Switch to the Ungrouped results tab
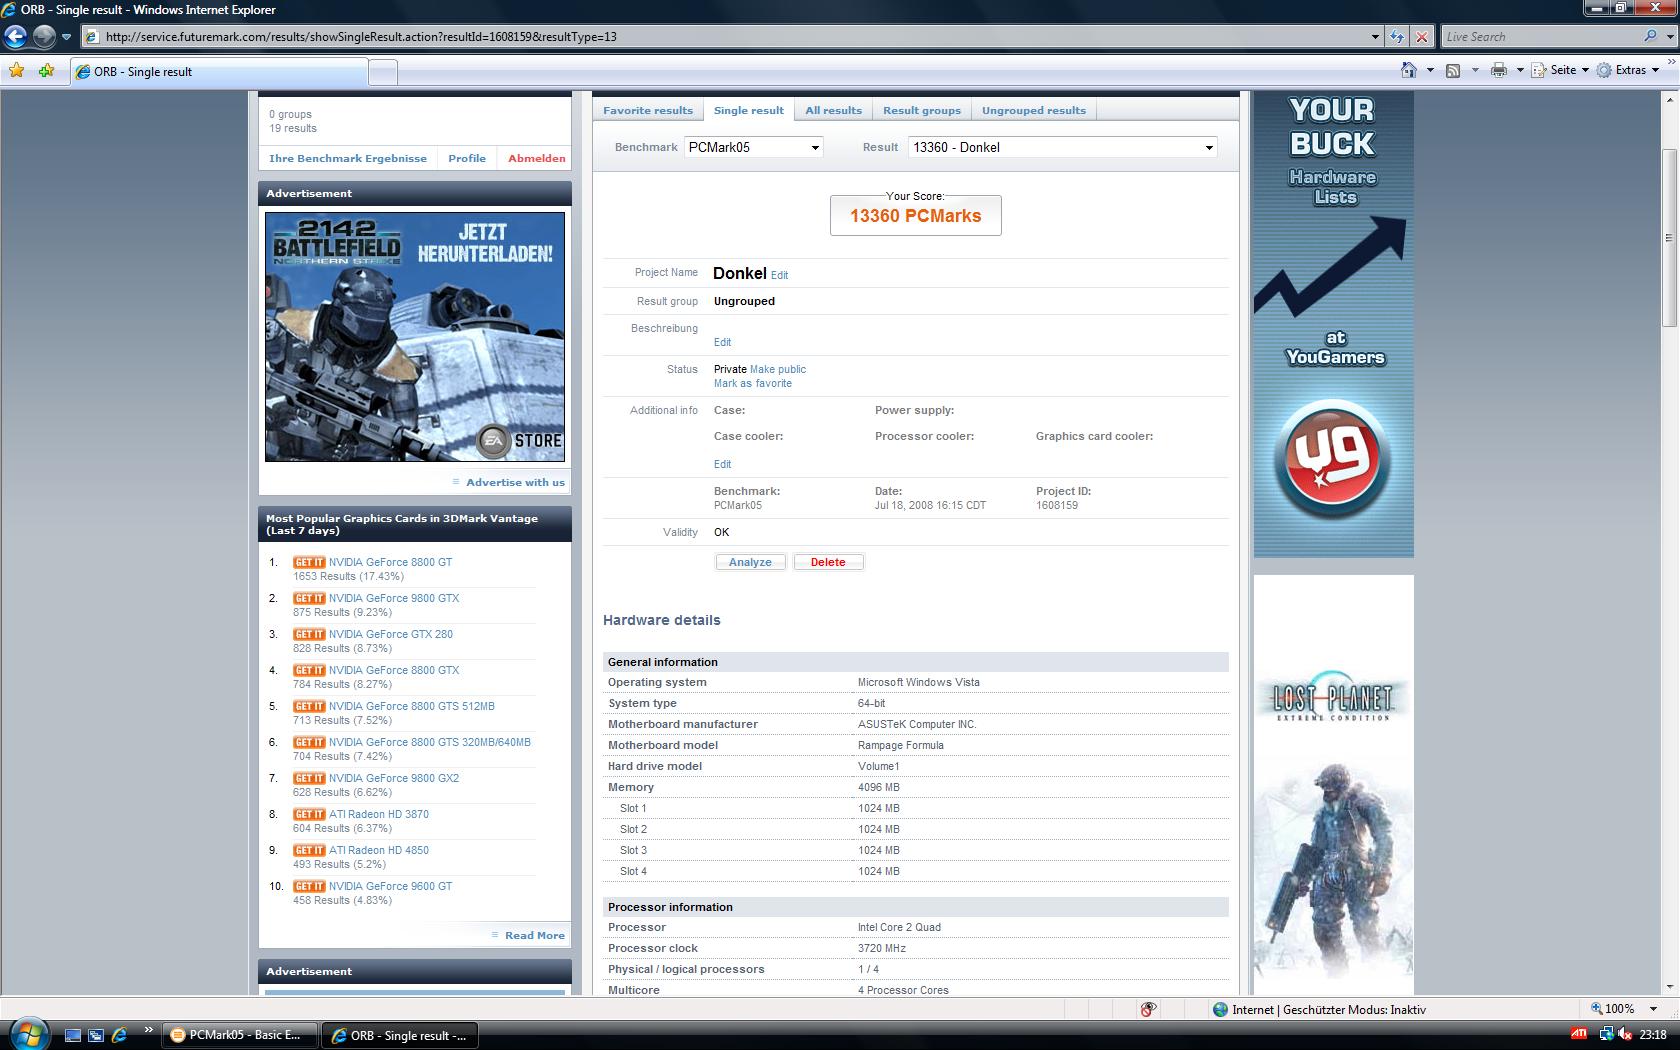 pos(1033,110)
